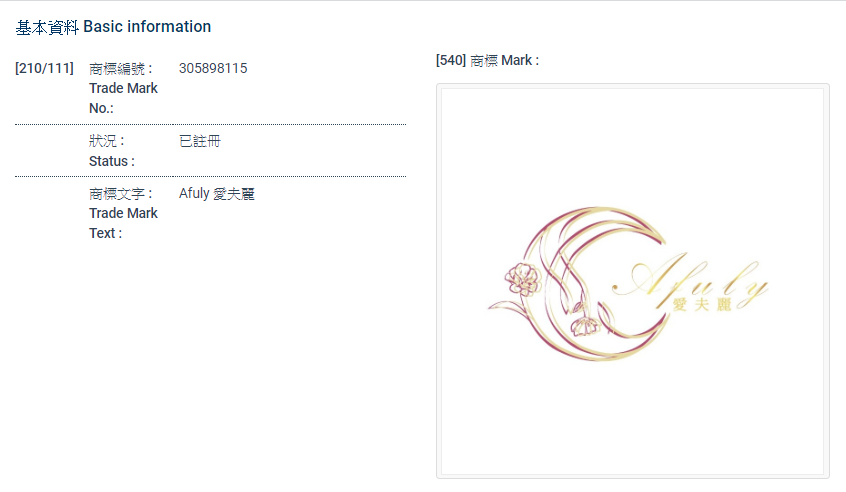Viewport: 846px width, 492px height.
Task: Click the rose flower on logo's left side
Action: point(520,276)
